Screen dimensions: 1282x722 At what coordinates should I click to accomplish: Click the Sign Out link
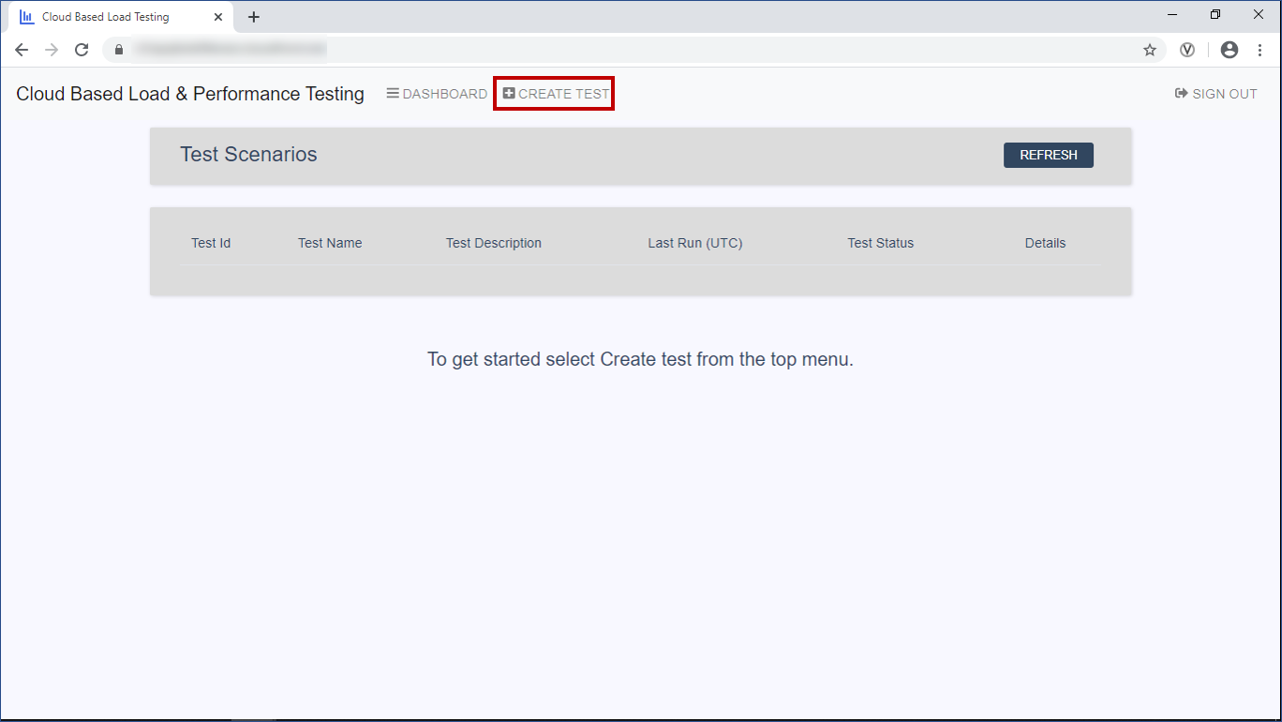tap(1216, 94)
